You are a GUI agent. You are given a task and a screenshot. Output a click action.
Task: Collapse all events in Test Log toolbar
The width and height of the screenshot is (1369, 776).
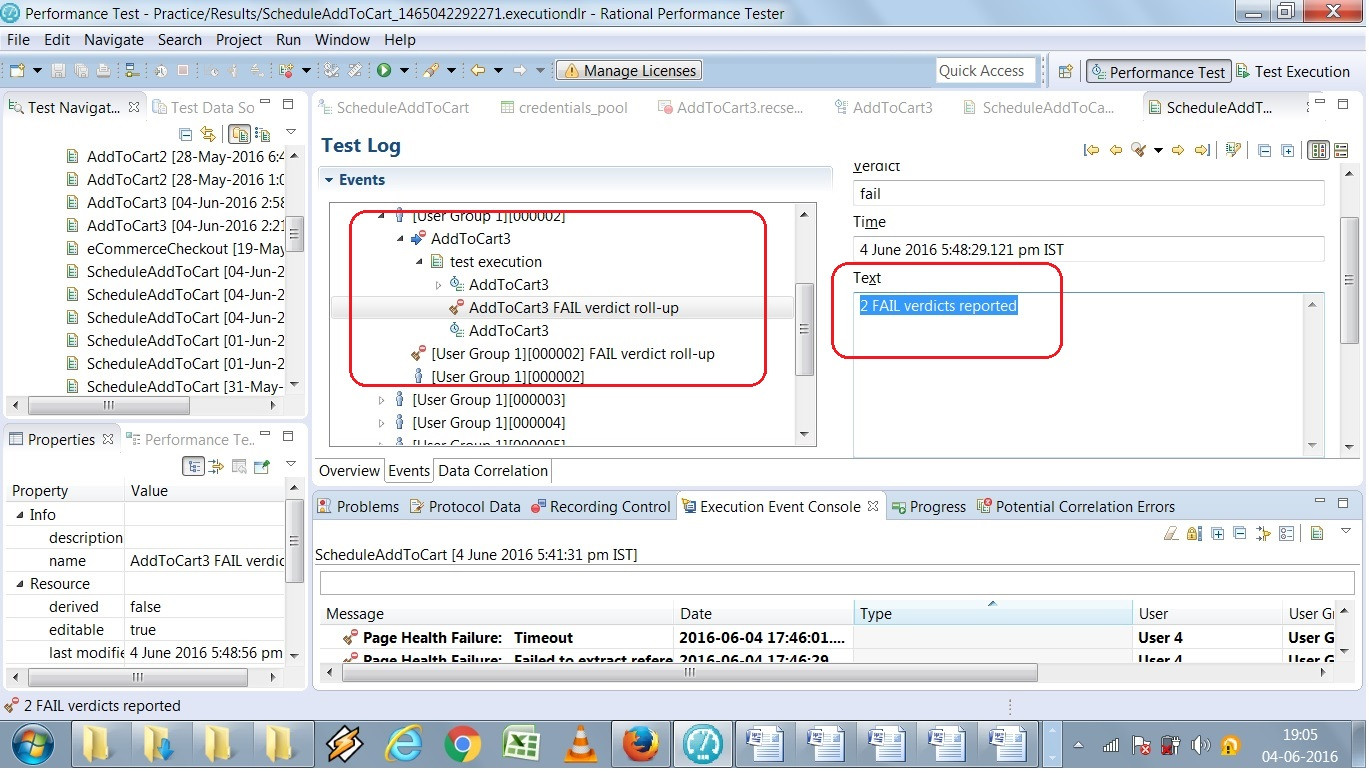point(1265,150)
